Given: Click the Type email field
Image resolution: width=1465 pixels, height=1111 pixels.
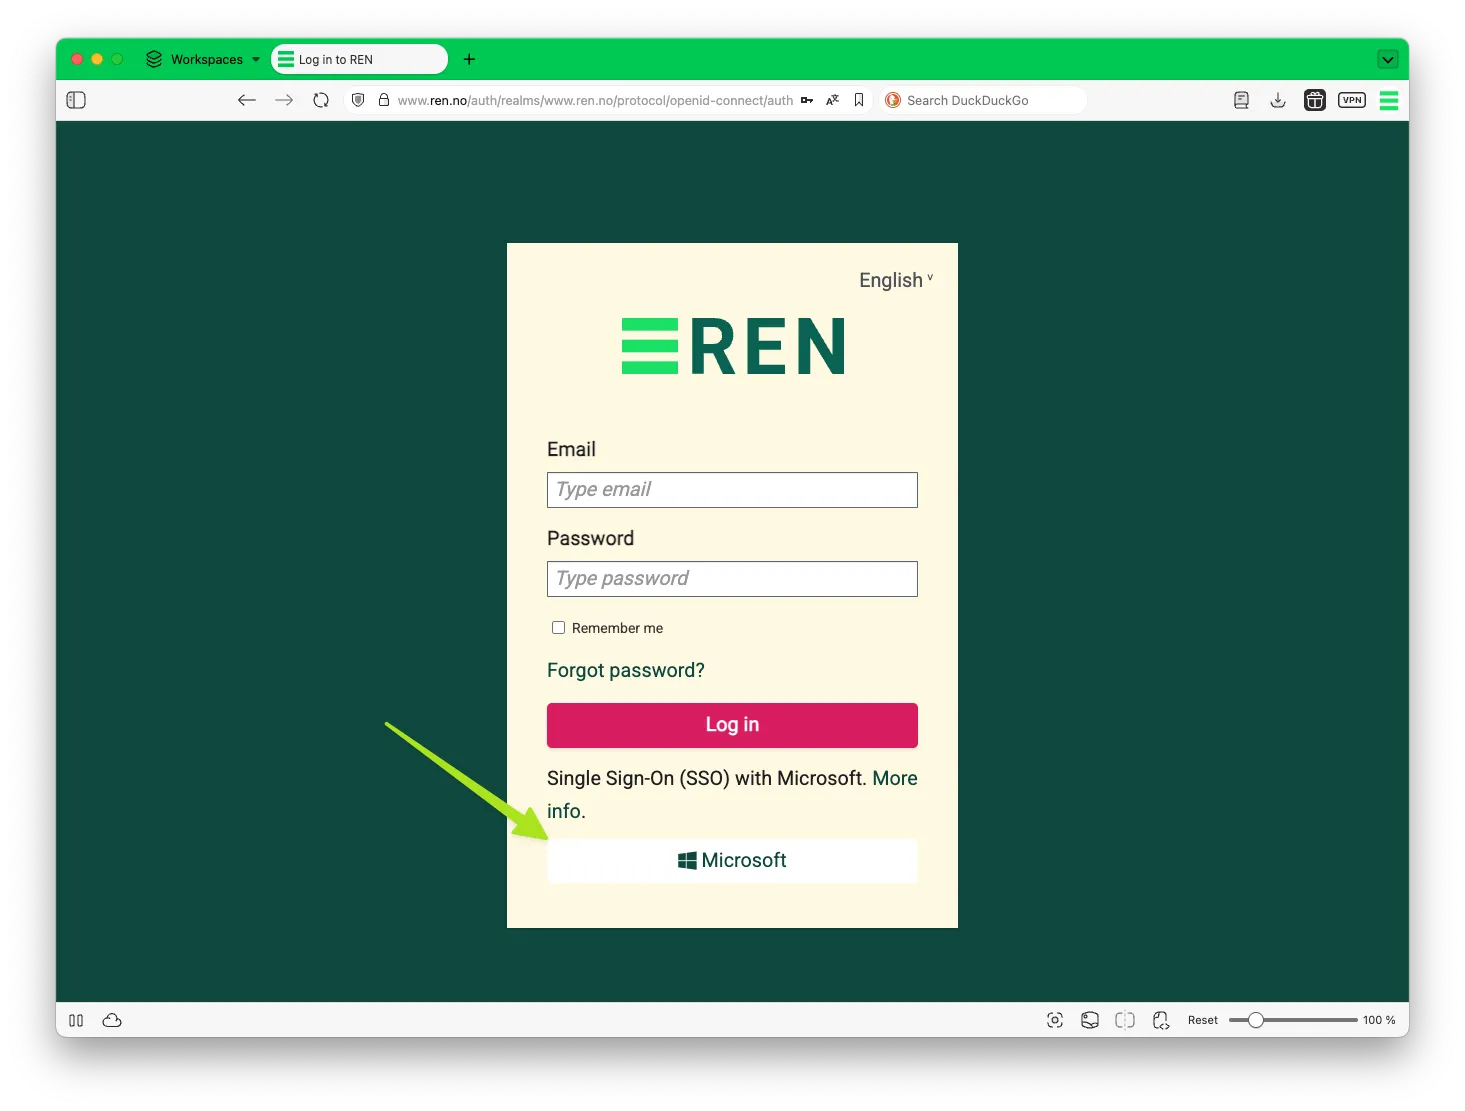Looking at the screenshot, I should (x=731, y=489).
